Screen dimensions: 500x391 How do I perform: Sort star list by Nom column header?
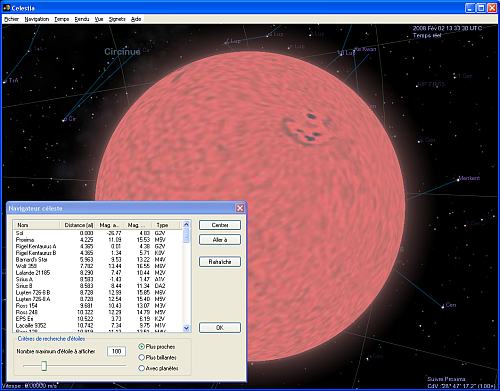coord(36,225)
